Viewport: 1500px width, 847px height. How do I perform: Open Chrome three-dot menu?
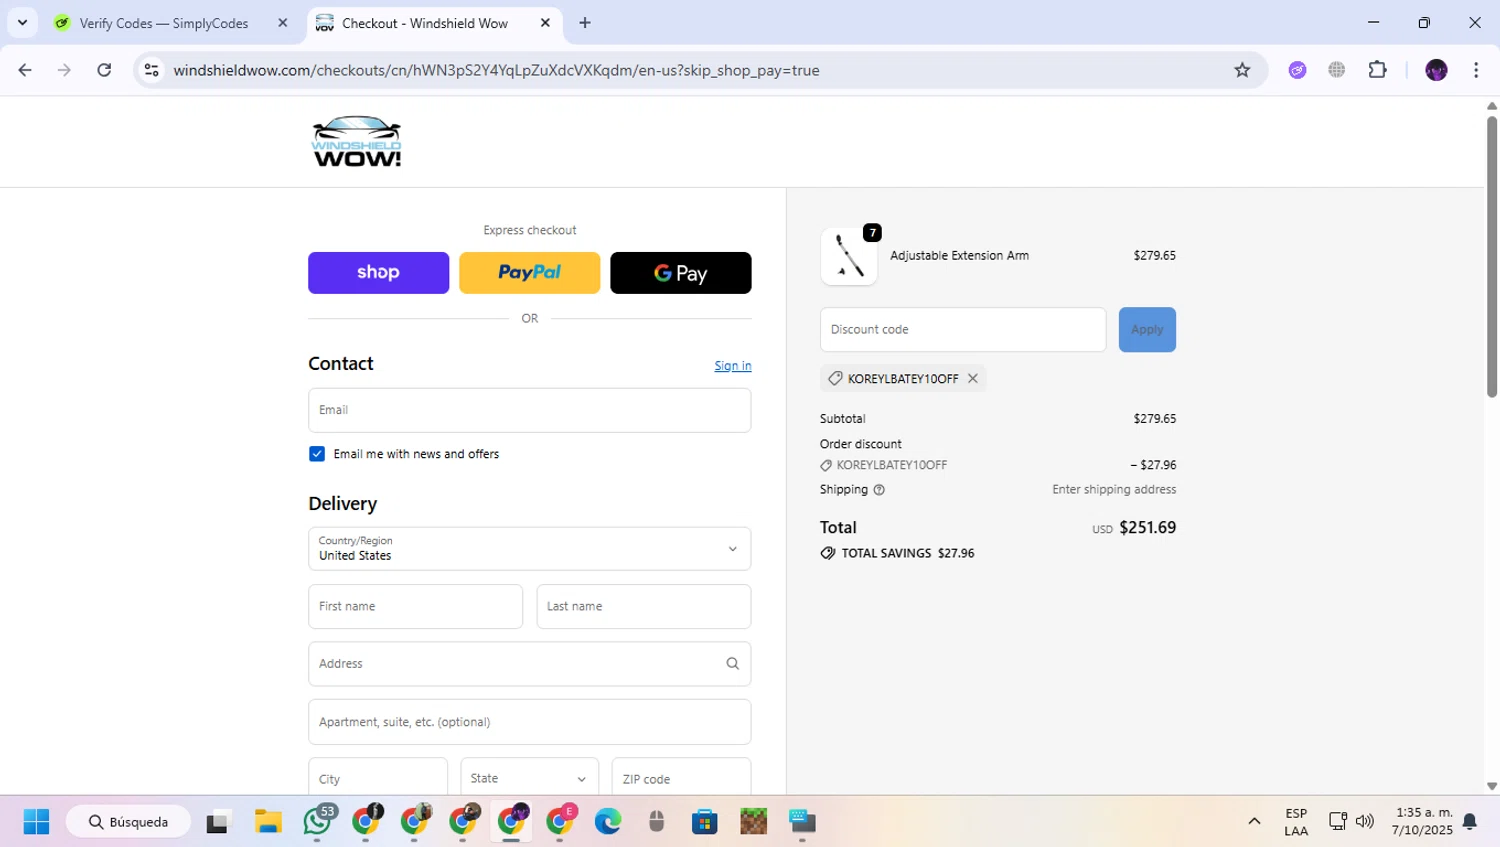click(x=1476, y=70)
